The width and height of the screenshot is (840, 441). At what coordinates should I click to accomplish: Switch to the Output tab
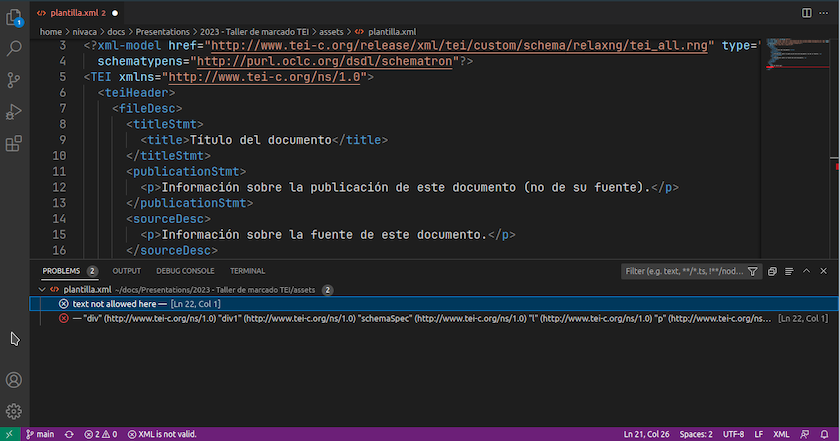[x=126, y=271]
